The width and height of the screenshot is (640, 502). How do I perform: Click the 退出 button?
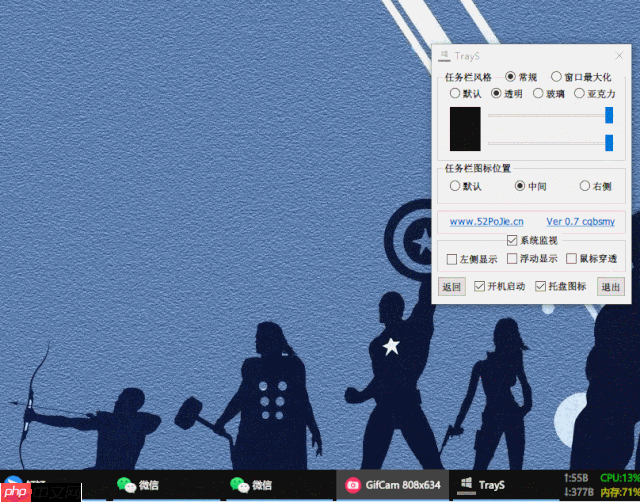pyautogui.click(x=611, y=287)
